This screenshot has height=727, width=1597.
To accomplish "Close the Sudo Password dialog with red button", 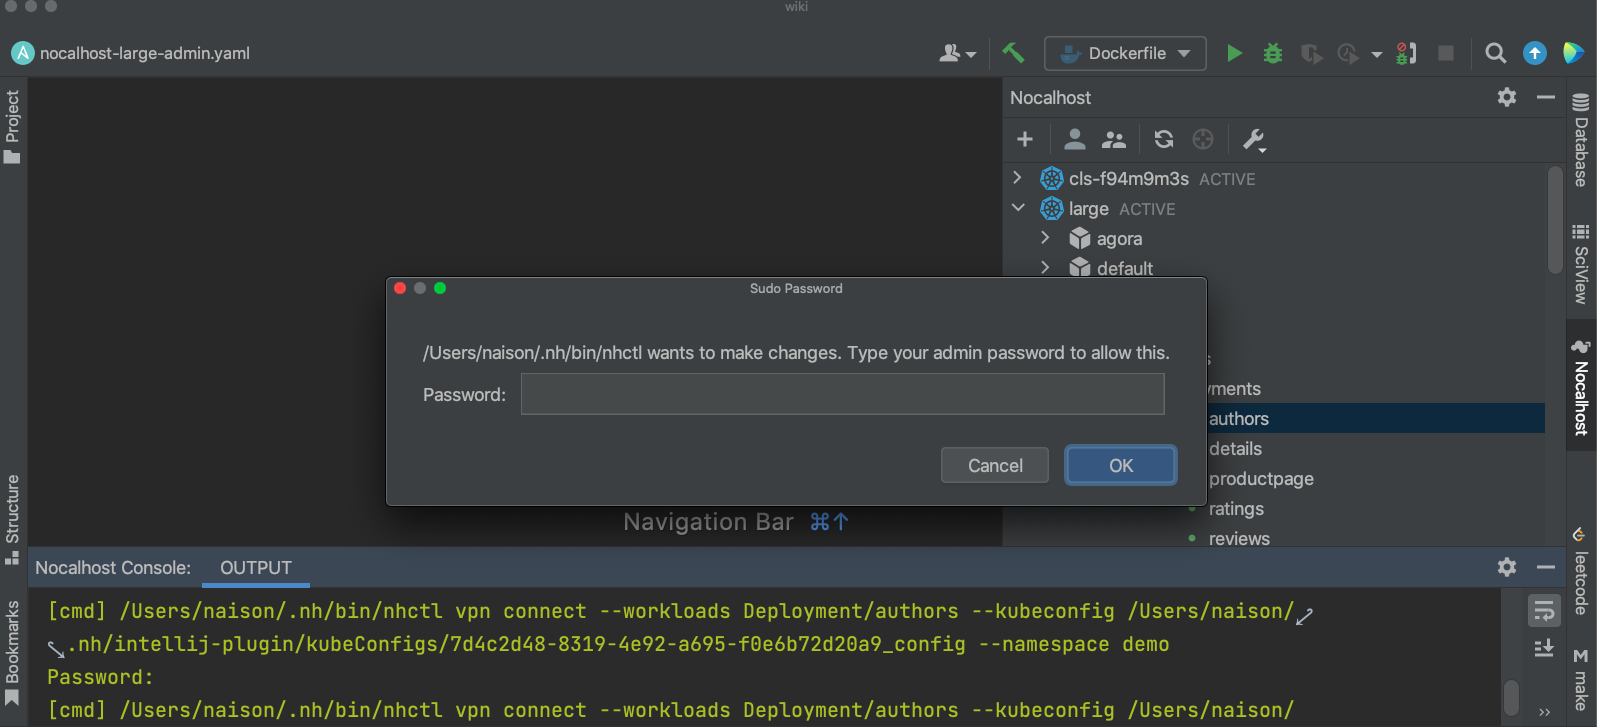I will (400, 288).
